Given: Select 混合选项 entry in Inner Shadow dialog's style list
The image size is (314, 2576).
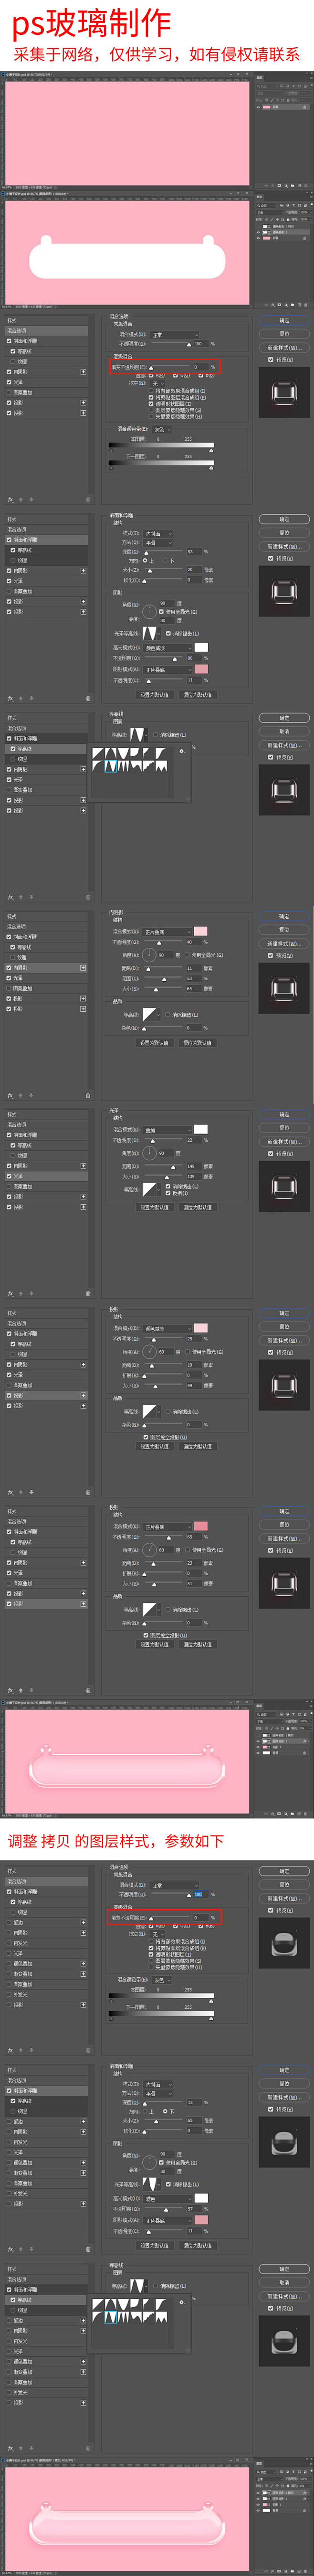Looking at the screenshot, I should tap(46, 927).
